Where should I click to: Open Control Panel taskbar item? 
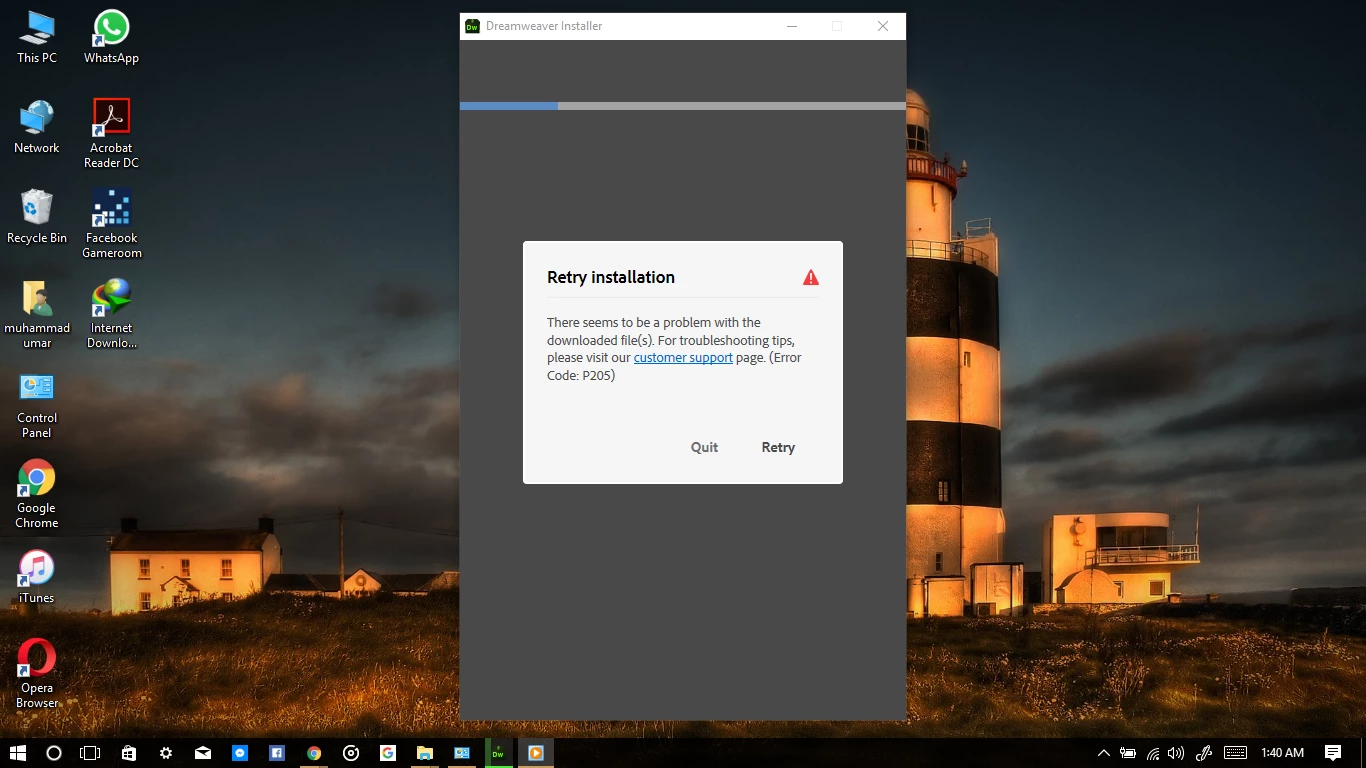pyautogui.click(x=462, y=753)
